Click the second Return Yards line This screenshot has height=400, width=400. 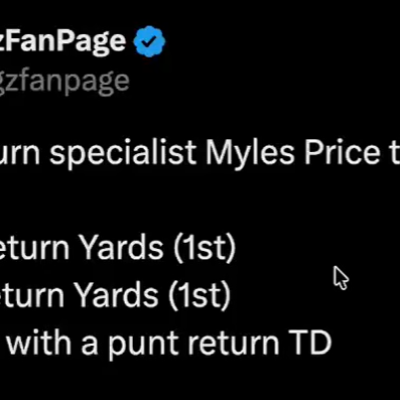(x=115, y=295)
